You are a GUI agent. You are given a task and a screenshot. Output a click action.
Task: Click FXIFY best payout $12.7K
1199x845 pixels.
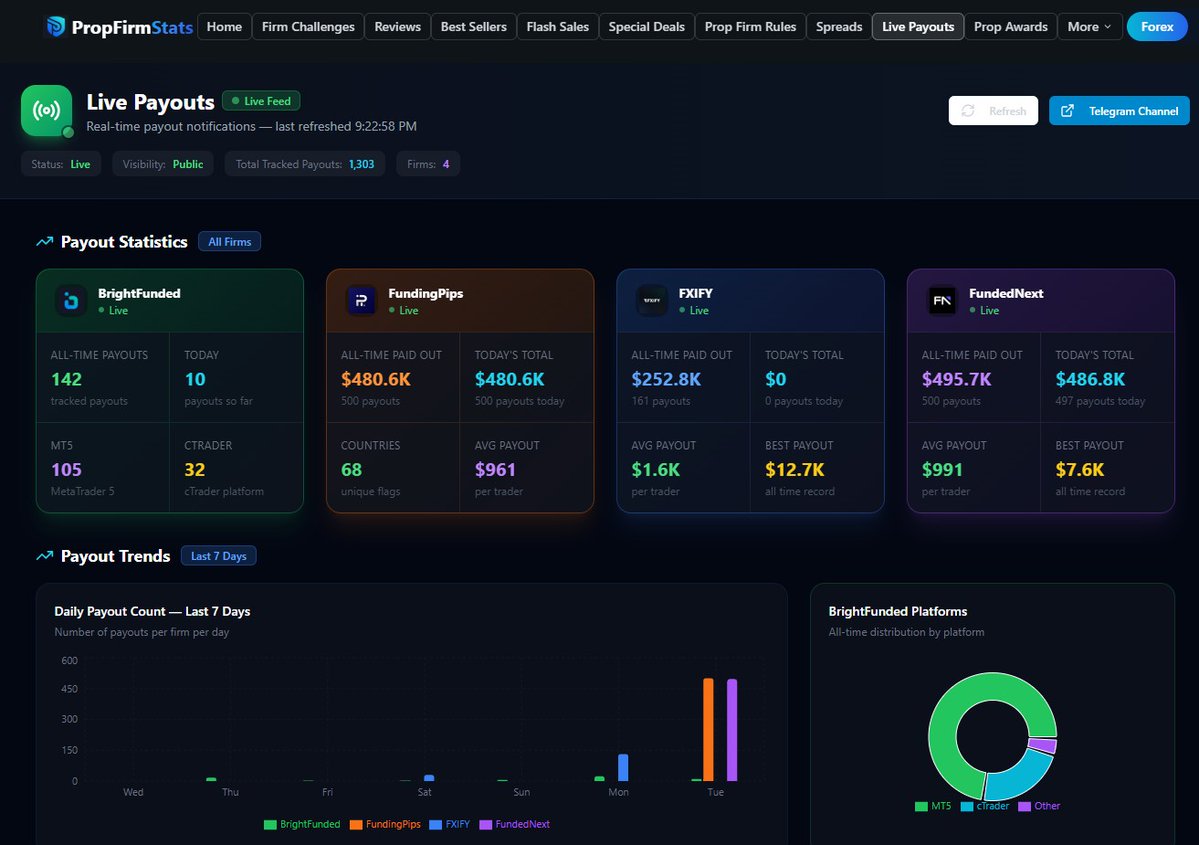tap(795, 470)
